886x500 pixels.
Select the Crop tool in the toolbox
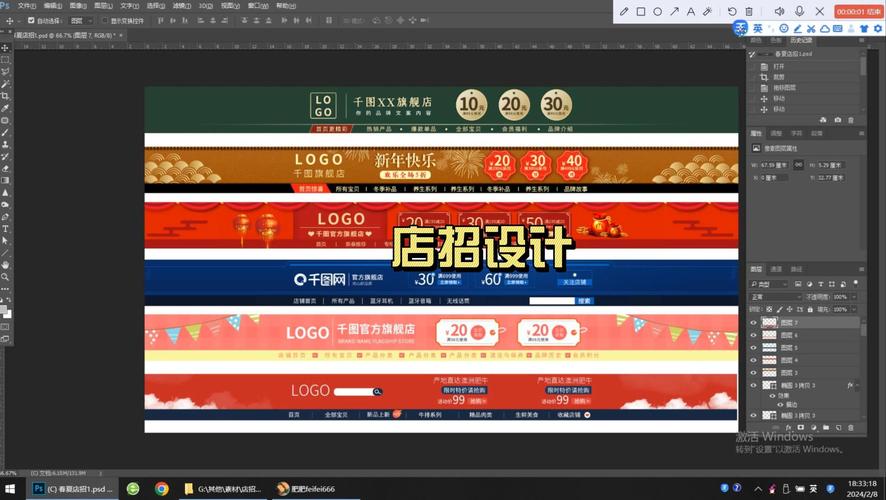[x=5, y=96]
